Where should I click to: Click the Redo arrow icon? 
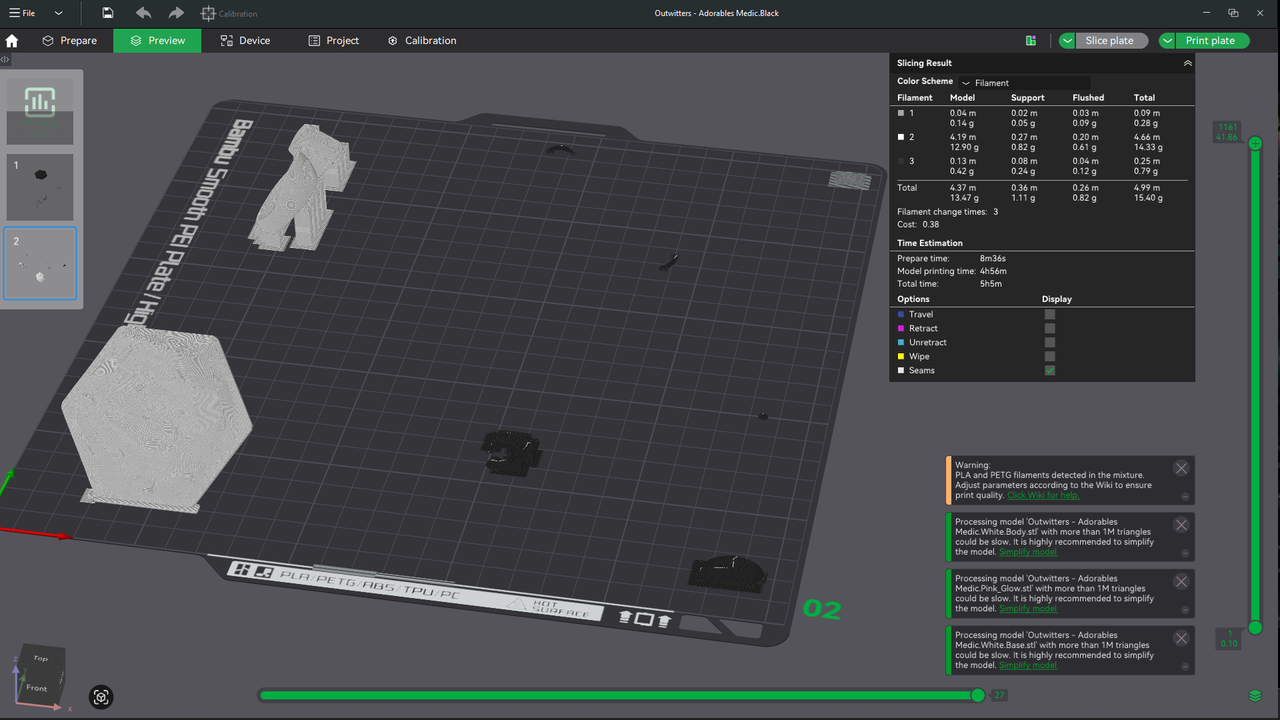click(x=176, y=13)
